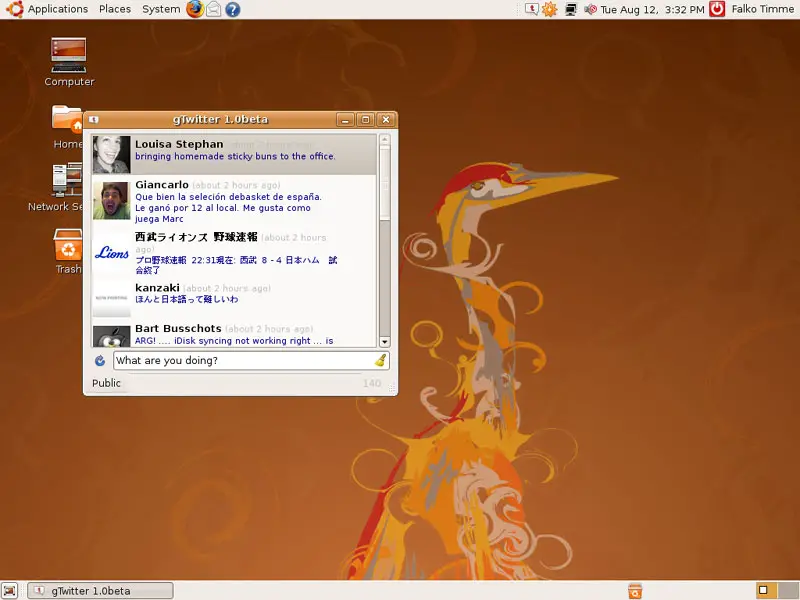Click the 西武ライオンズ 野球速報 name
800x600 pixels.
(196, 237)
